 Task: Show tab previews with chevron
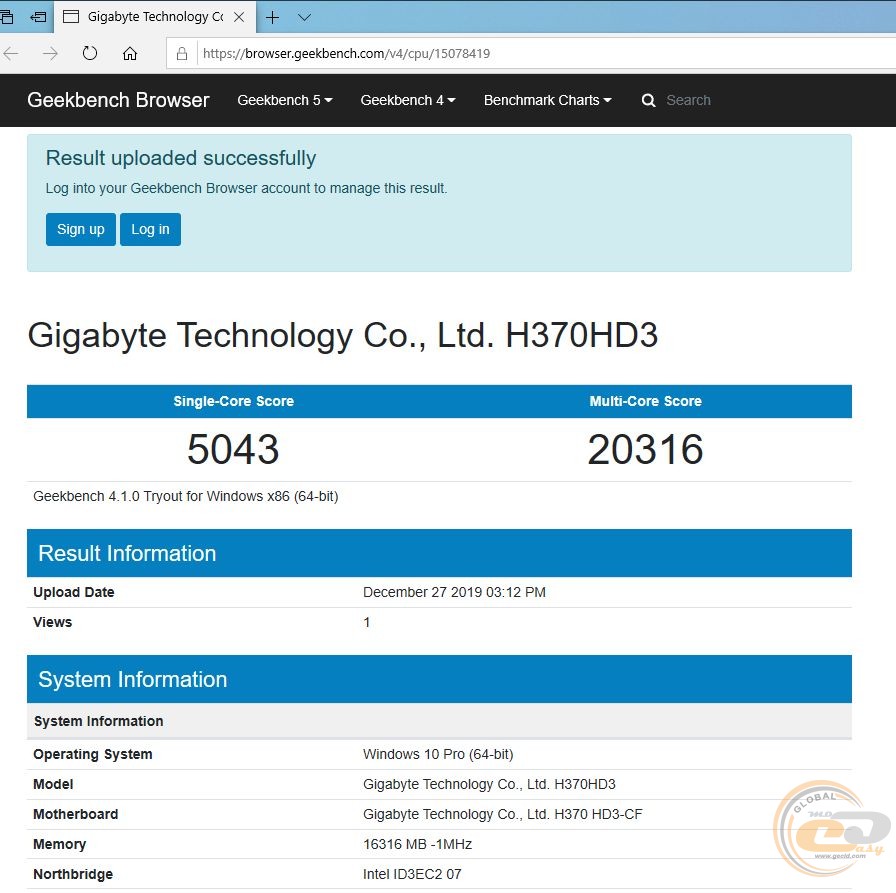pyautogui.click(x=305, y=17)
